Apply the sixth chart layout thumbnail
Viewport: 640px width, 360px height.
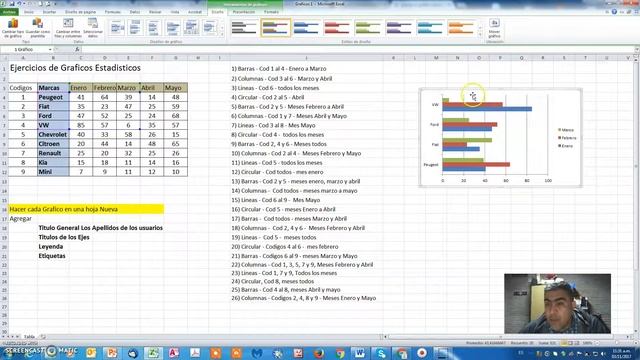(x=209, y=28)
